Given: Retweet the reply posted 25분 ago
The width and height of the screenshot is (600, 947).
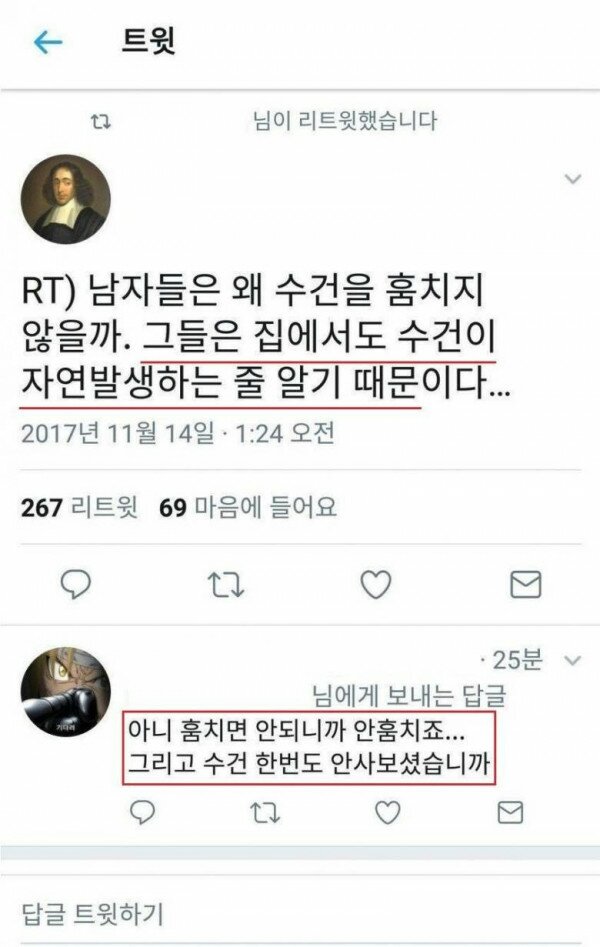Looking at the screenshot, I should (x=265, y=813).
